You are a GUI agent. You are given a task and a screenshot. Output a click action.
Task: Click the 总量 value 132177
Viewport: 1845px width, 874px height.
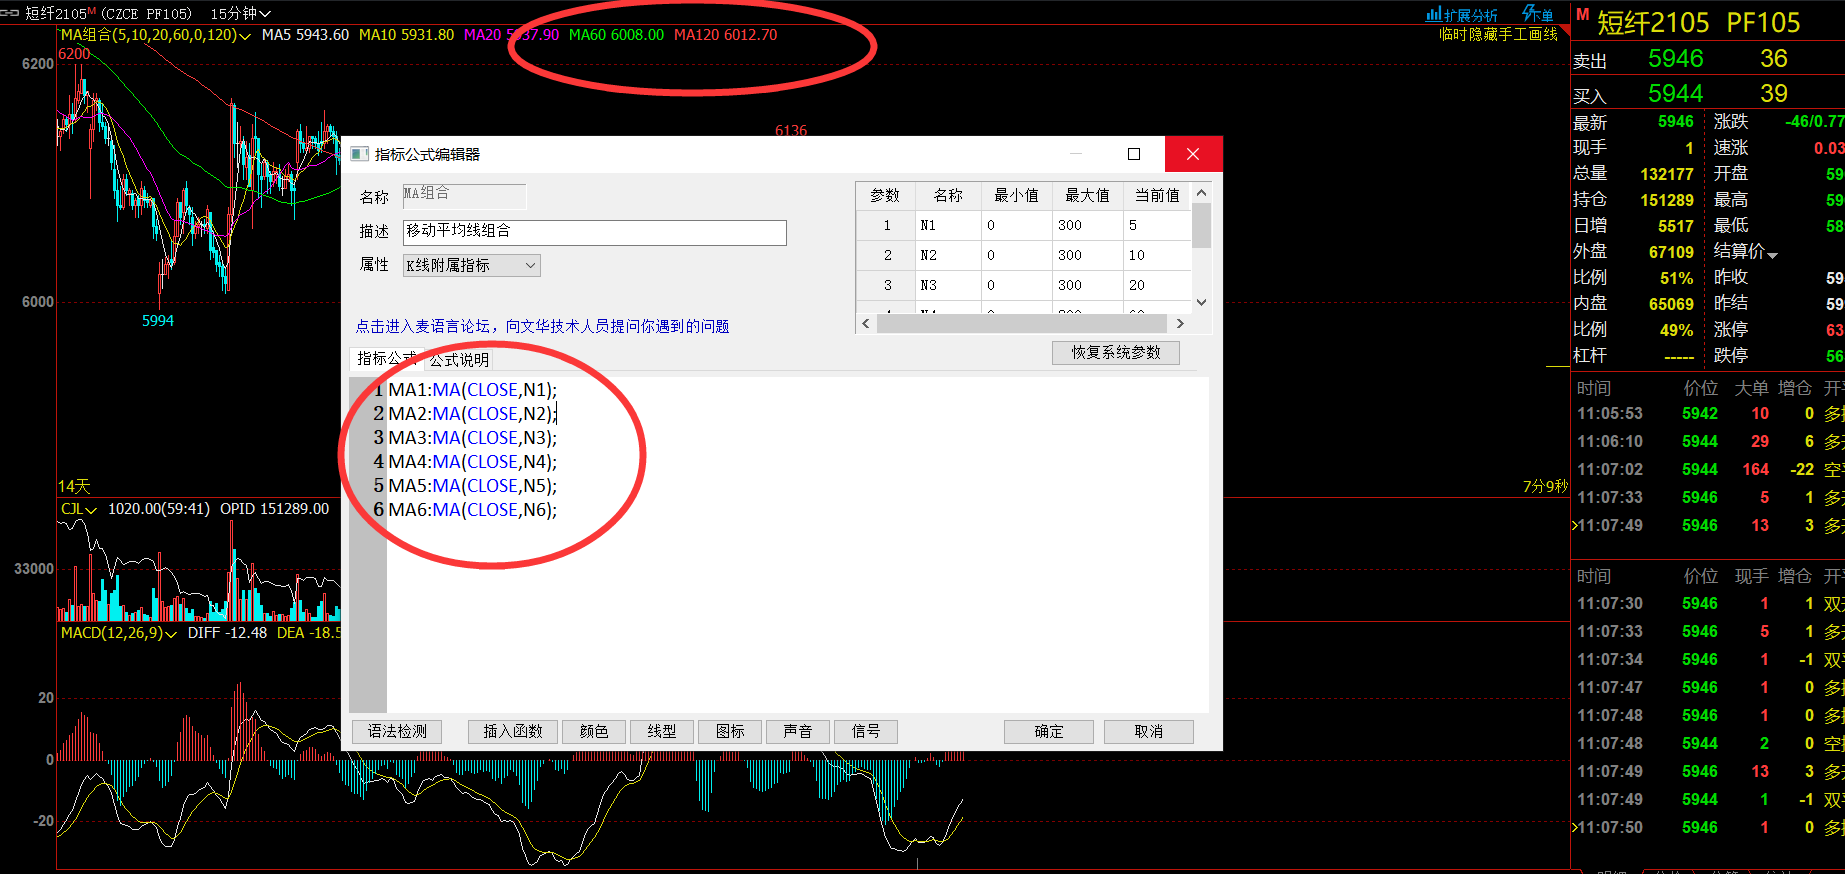coord(1667,174)
